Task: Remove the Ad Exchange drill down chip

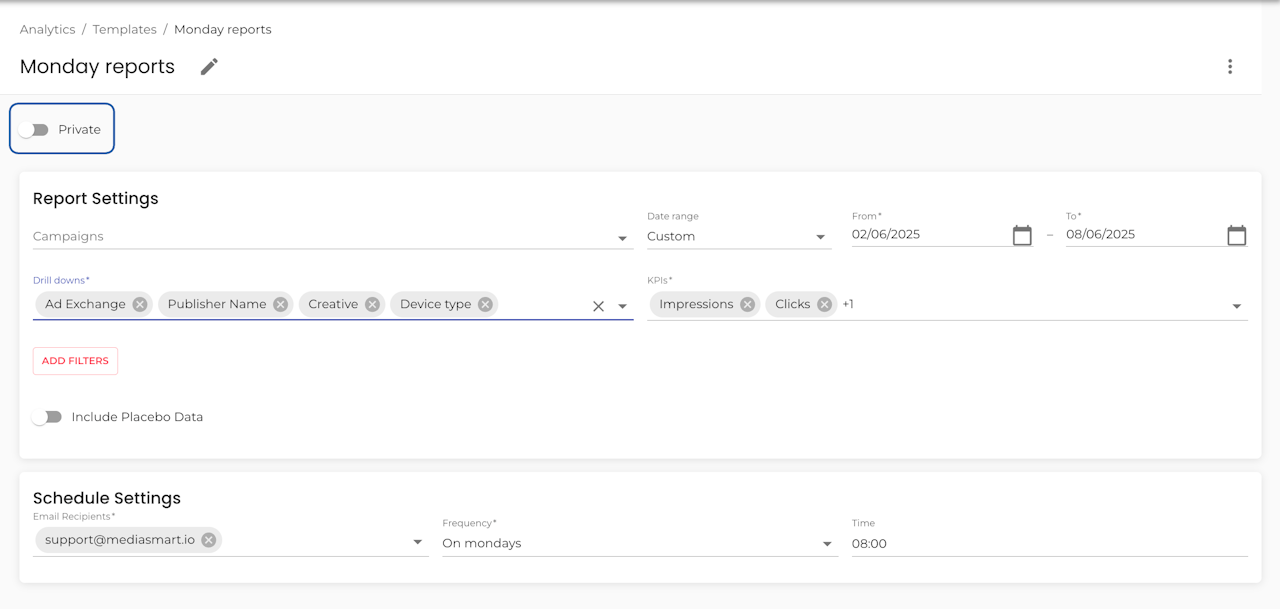Action: pyautogui.click(x=140, y=305)
